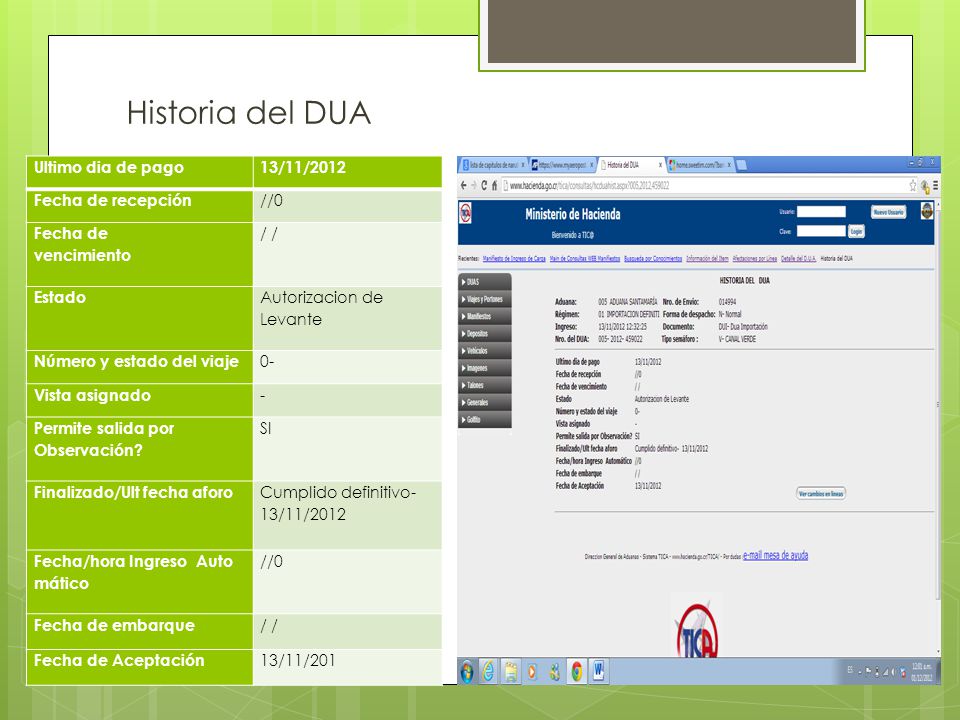Open Windows Media Player taskbar icon
Screen dimensions: 960x720
click(532, 672)
